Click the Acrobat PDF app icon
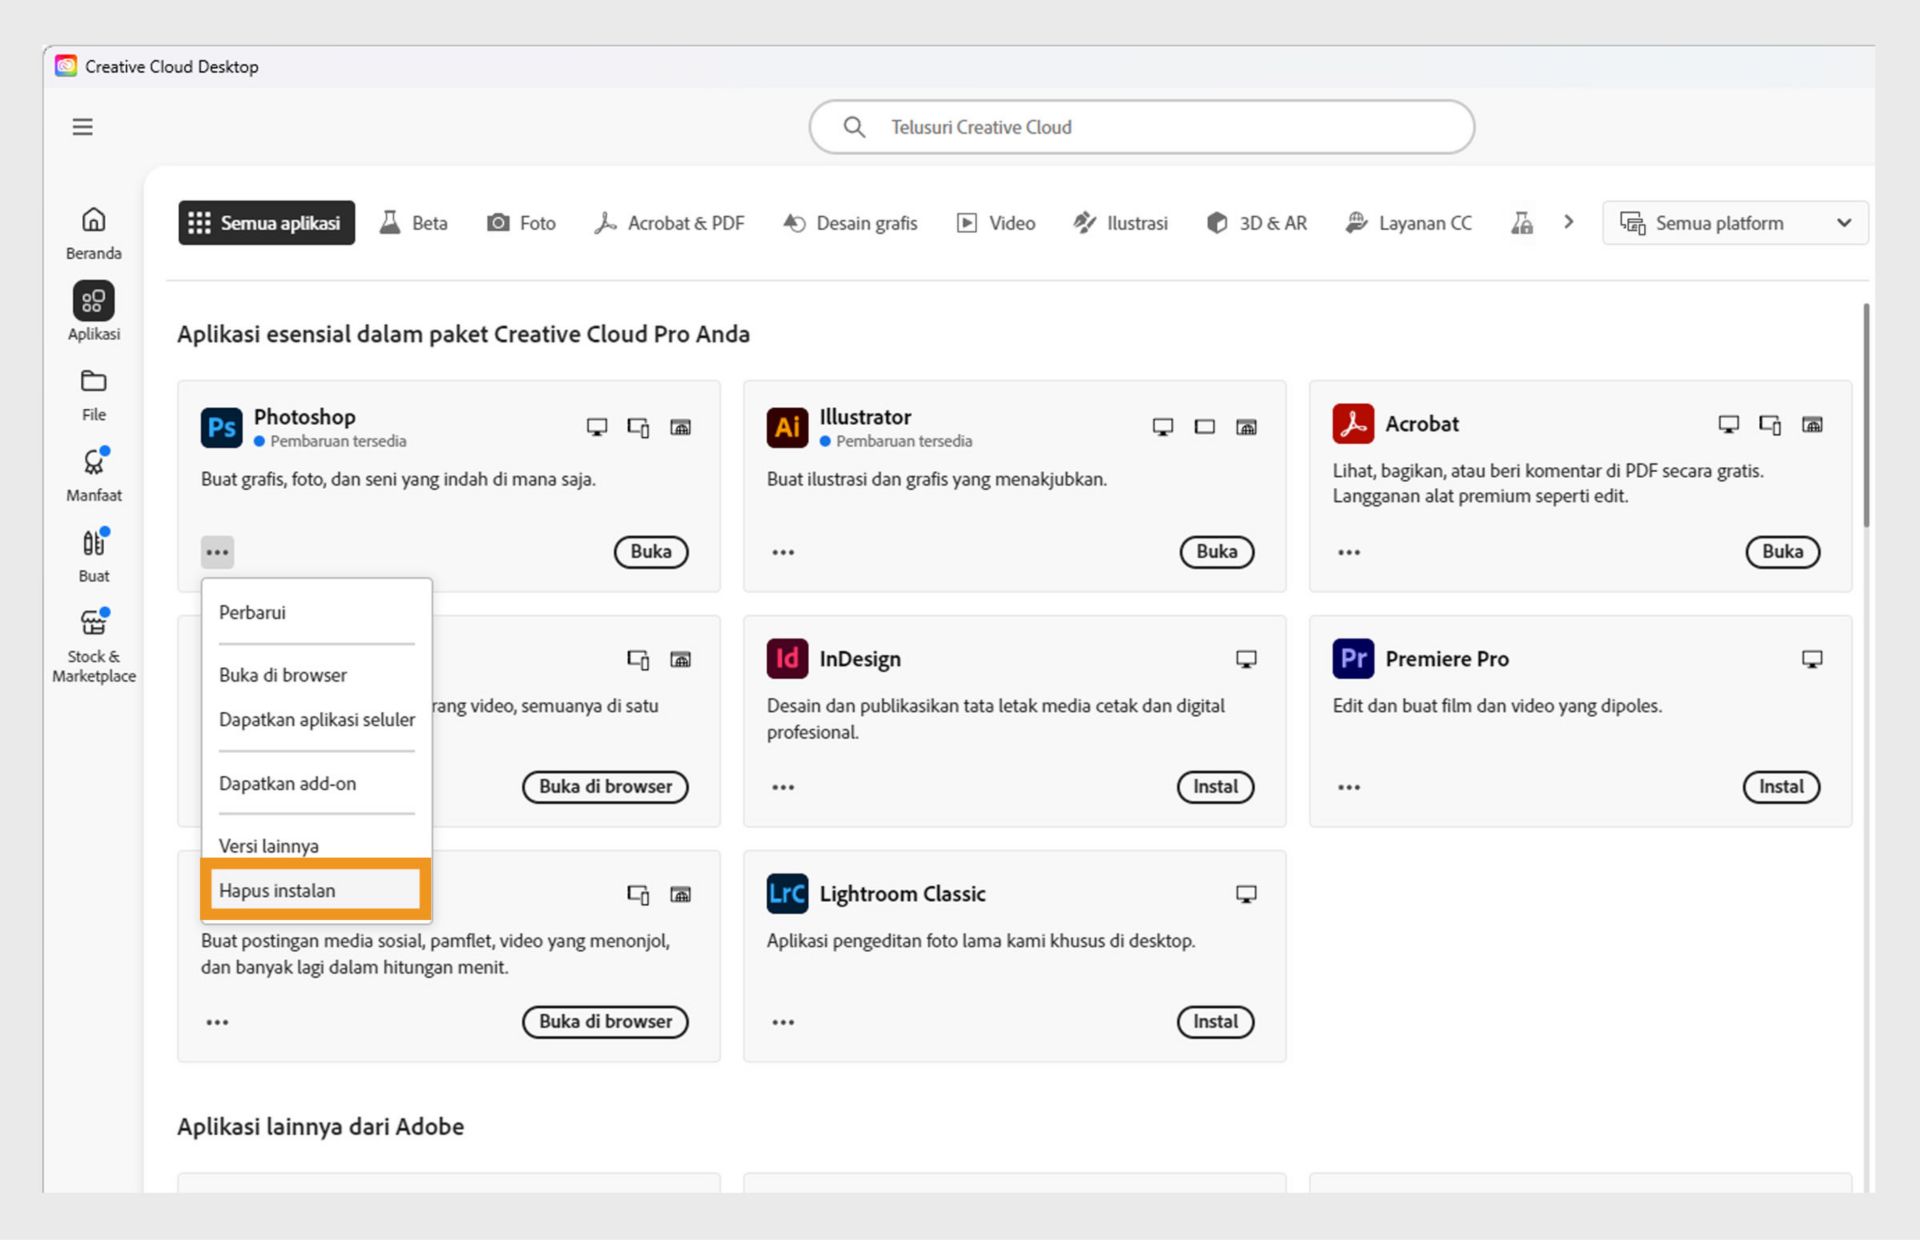 pyautogui.click(x=1353, y=423)
